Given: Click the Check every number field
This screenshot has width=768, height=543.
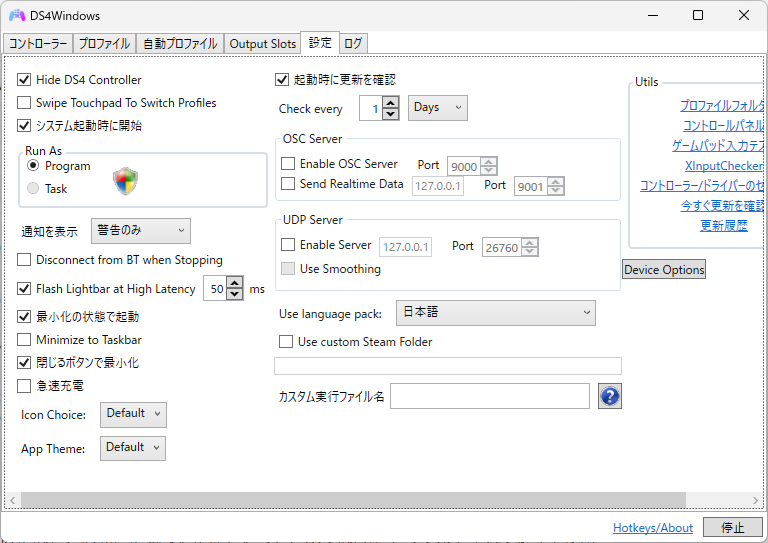Looking at the screenshot, I should tap(371, 108).
